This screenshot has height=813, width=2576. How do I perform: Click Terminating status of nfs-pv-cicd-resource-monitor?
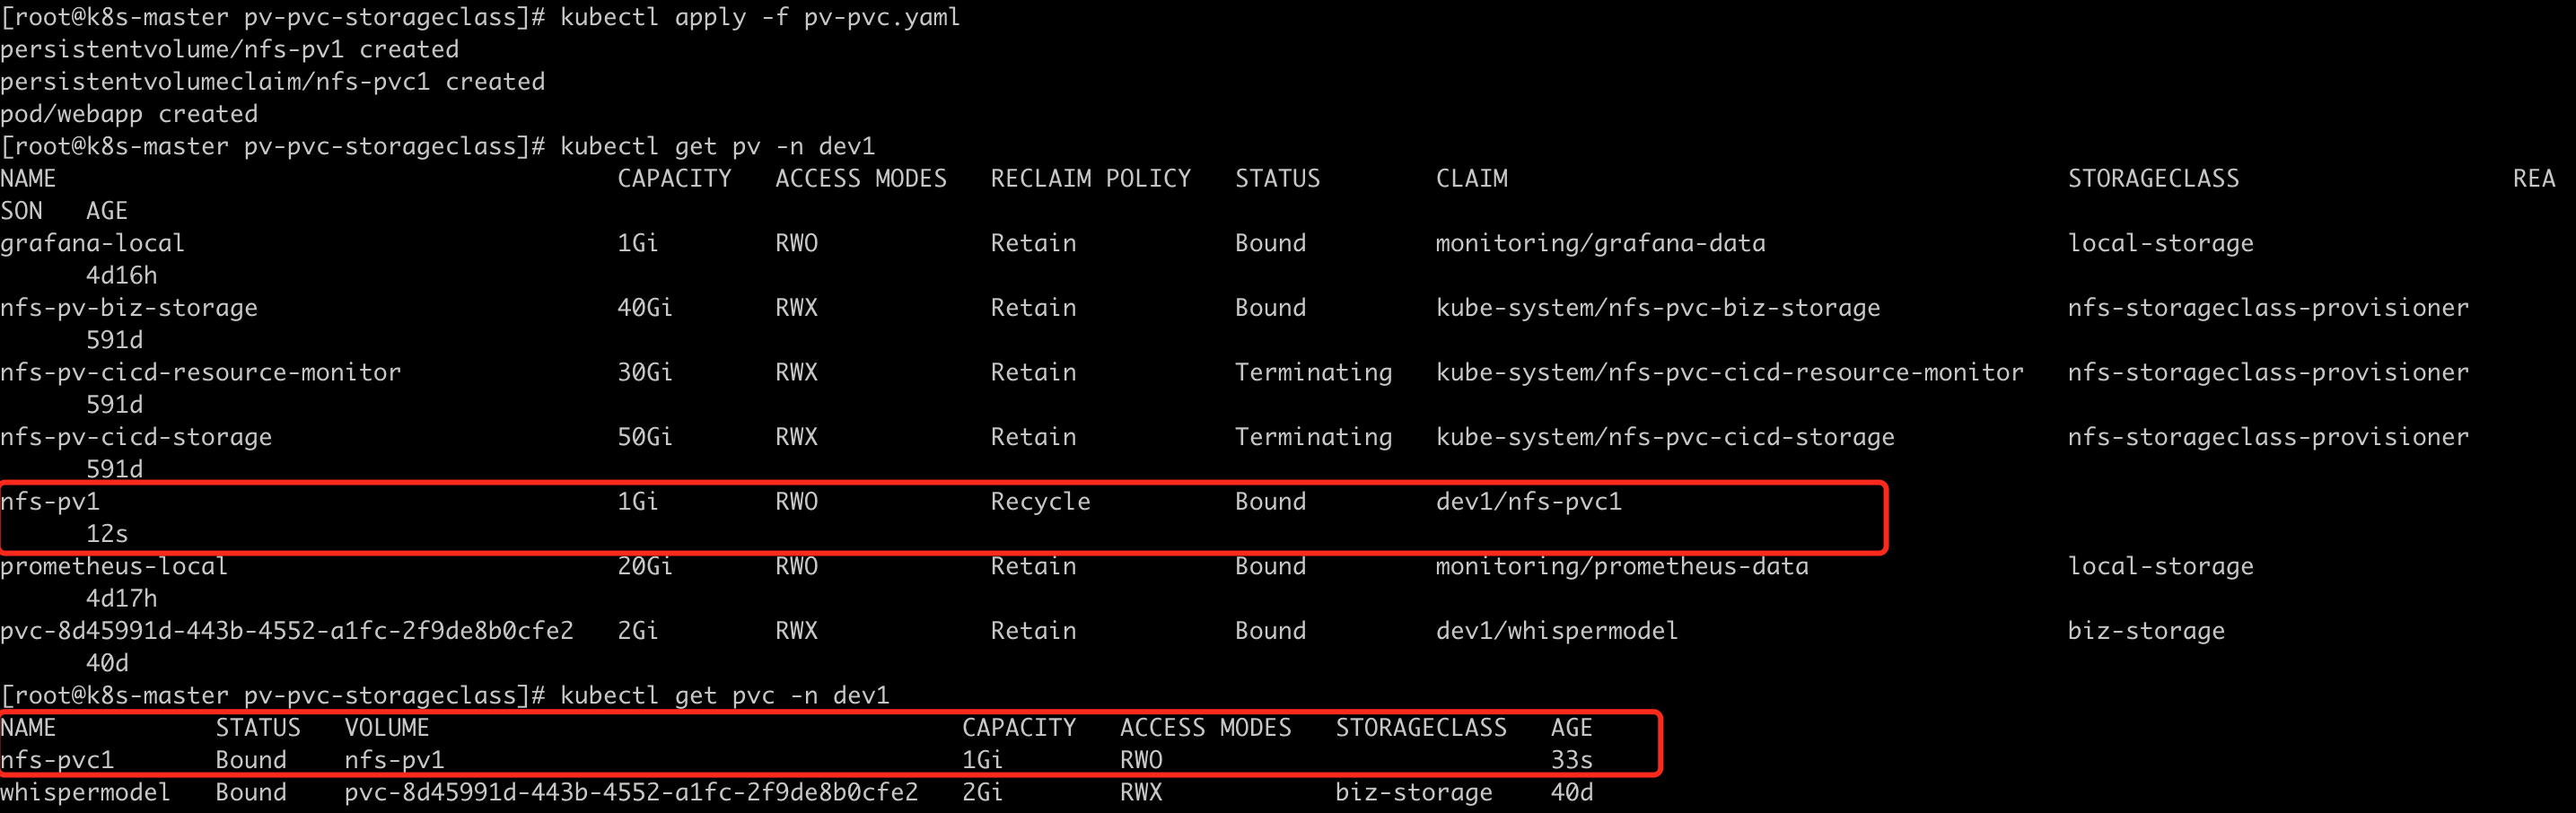[1313, 372]
